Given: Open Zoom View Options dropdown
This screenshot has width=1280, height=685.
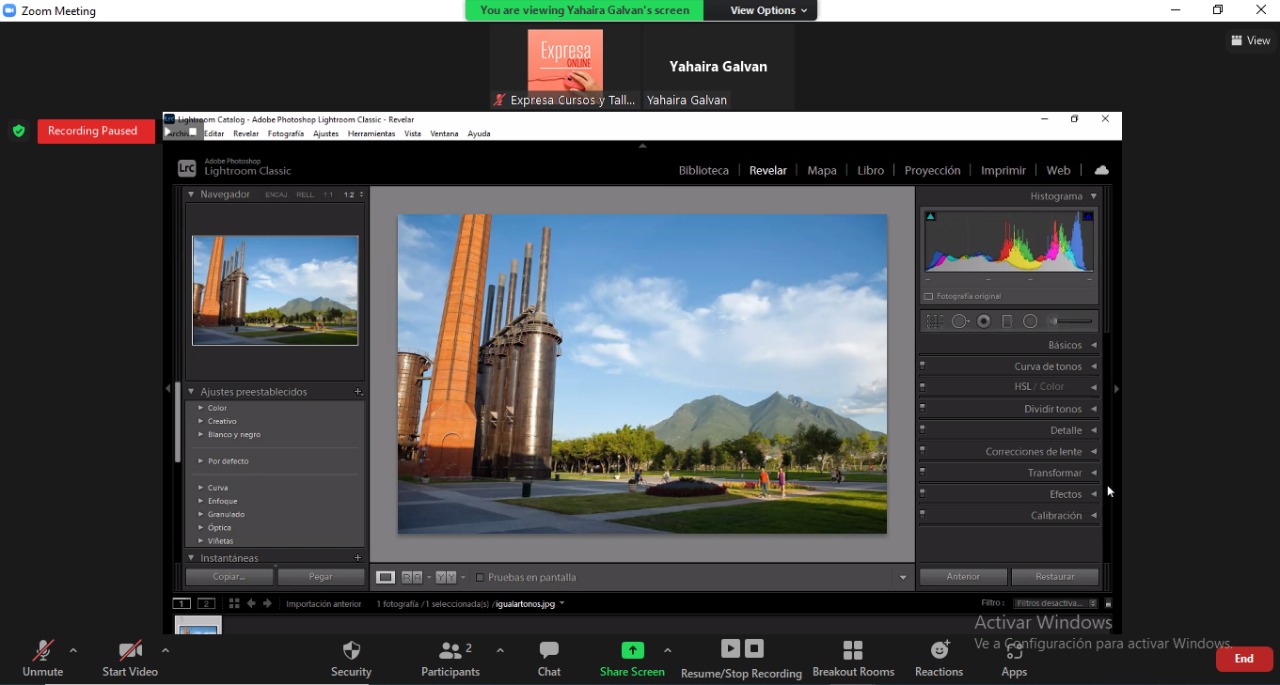Looking at the screenshot, I should [x=768, y=10].
